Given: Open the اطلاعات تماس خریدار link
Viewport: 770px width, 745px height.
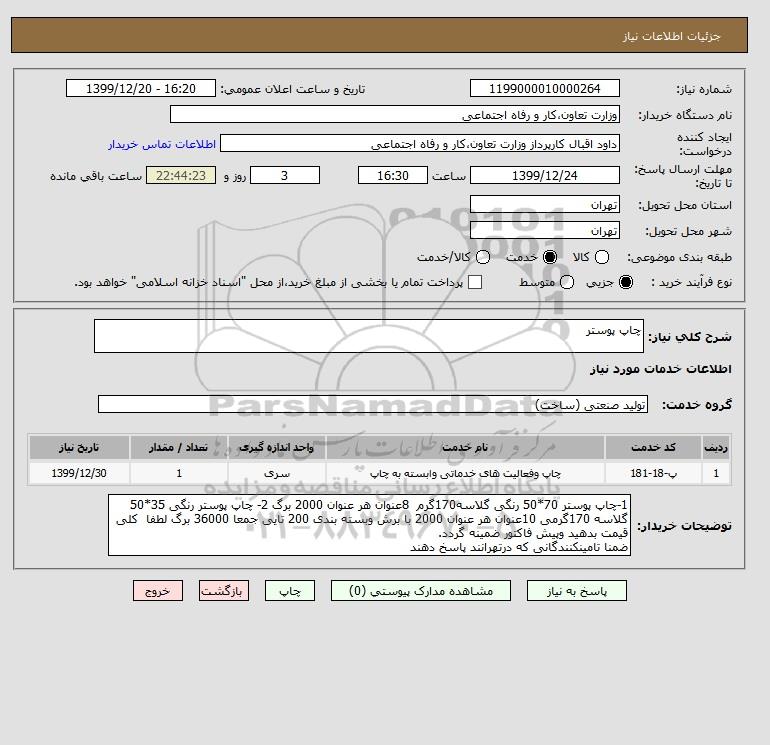Looking at the screenshot, I should [x=162, y=144].
